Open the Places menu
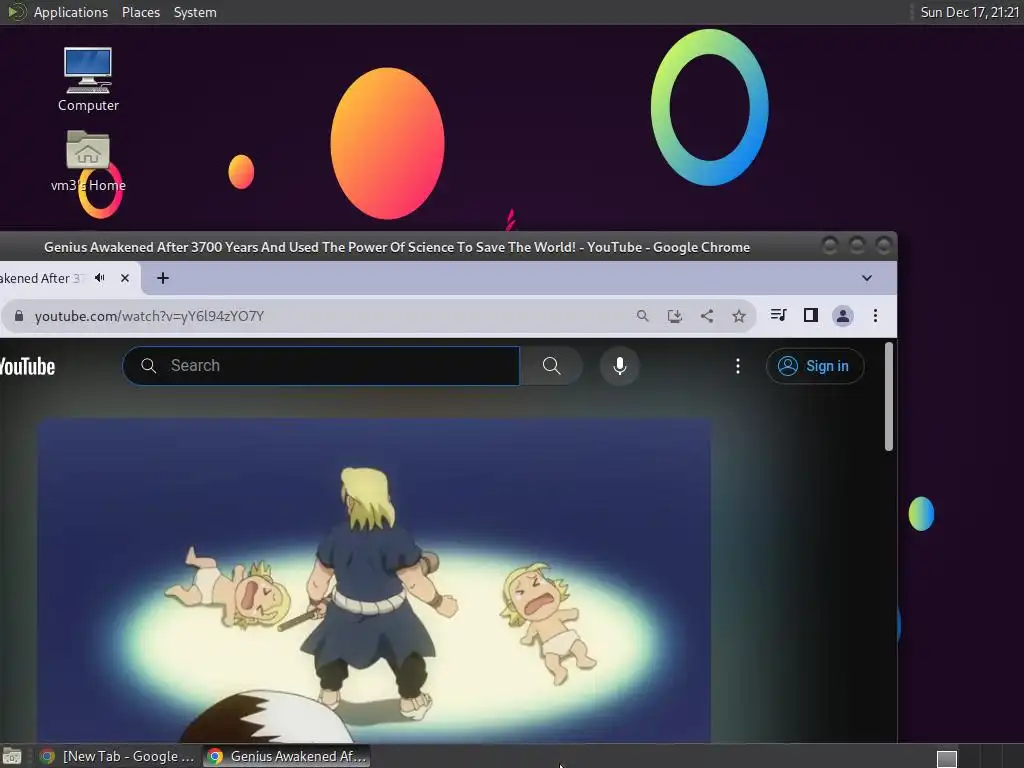The width and height of the screenshot is (1024, 768). tap(141, 12)
